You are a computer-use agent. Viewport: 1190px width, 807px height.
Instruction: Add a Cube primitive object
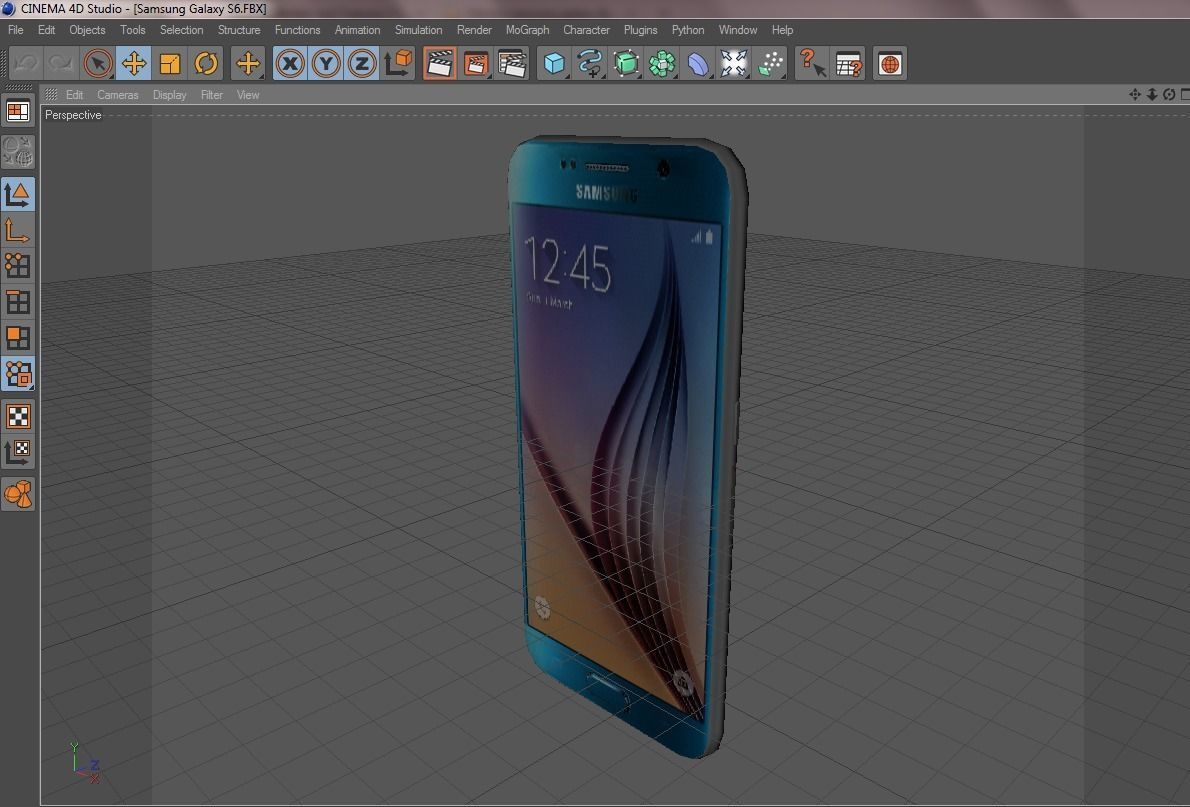554,64
